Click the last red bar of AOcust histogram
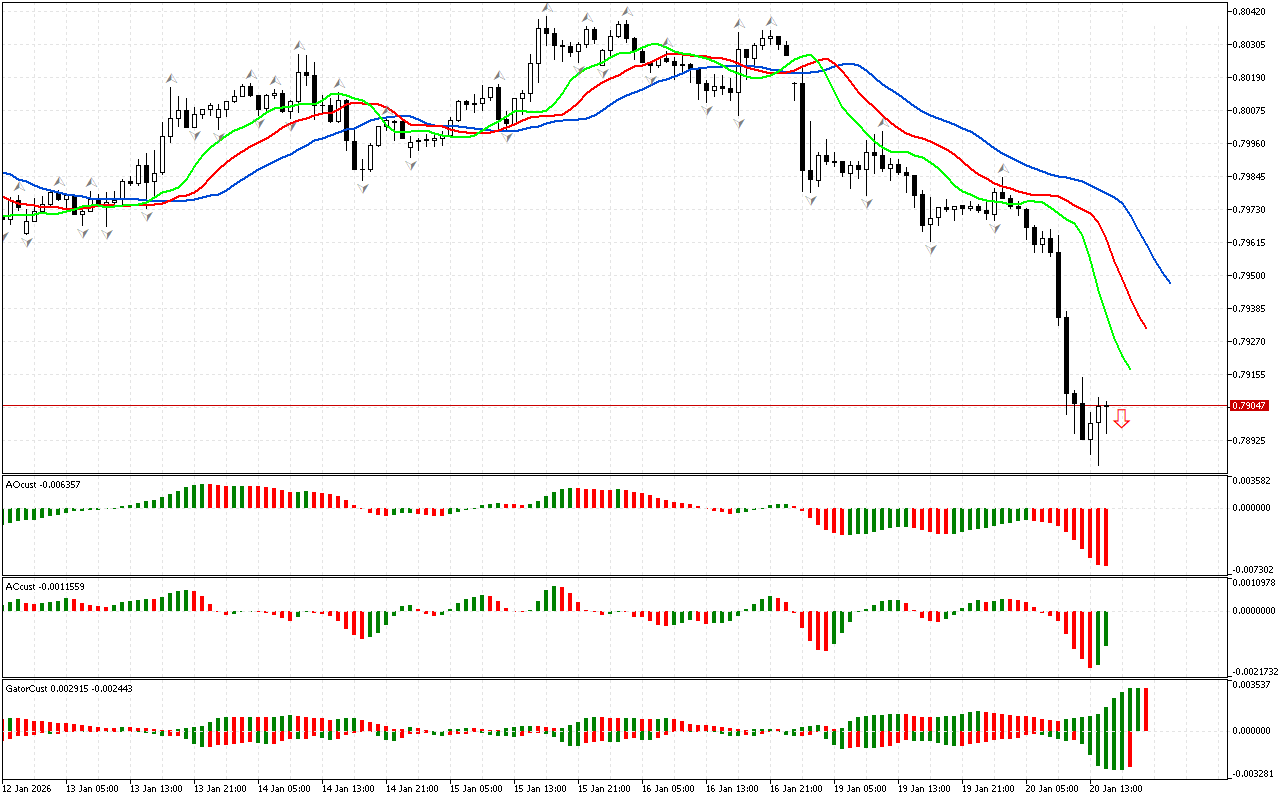This screenshot has height=800, width=1280. [x=1105, y=537]
